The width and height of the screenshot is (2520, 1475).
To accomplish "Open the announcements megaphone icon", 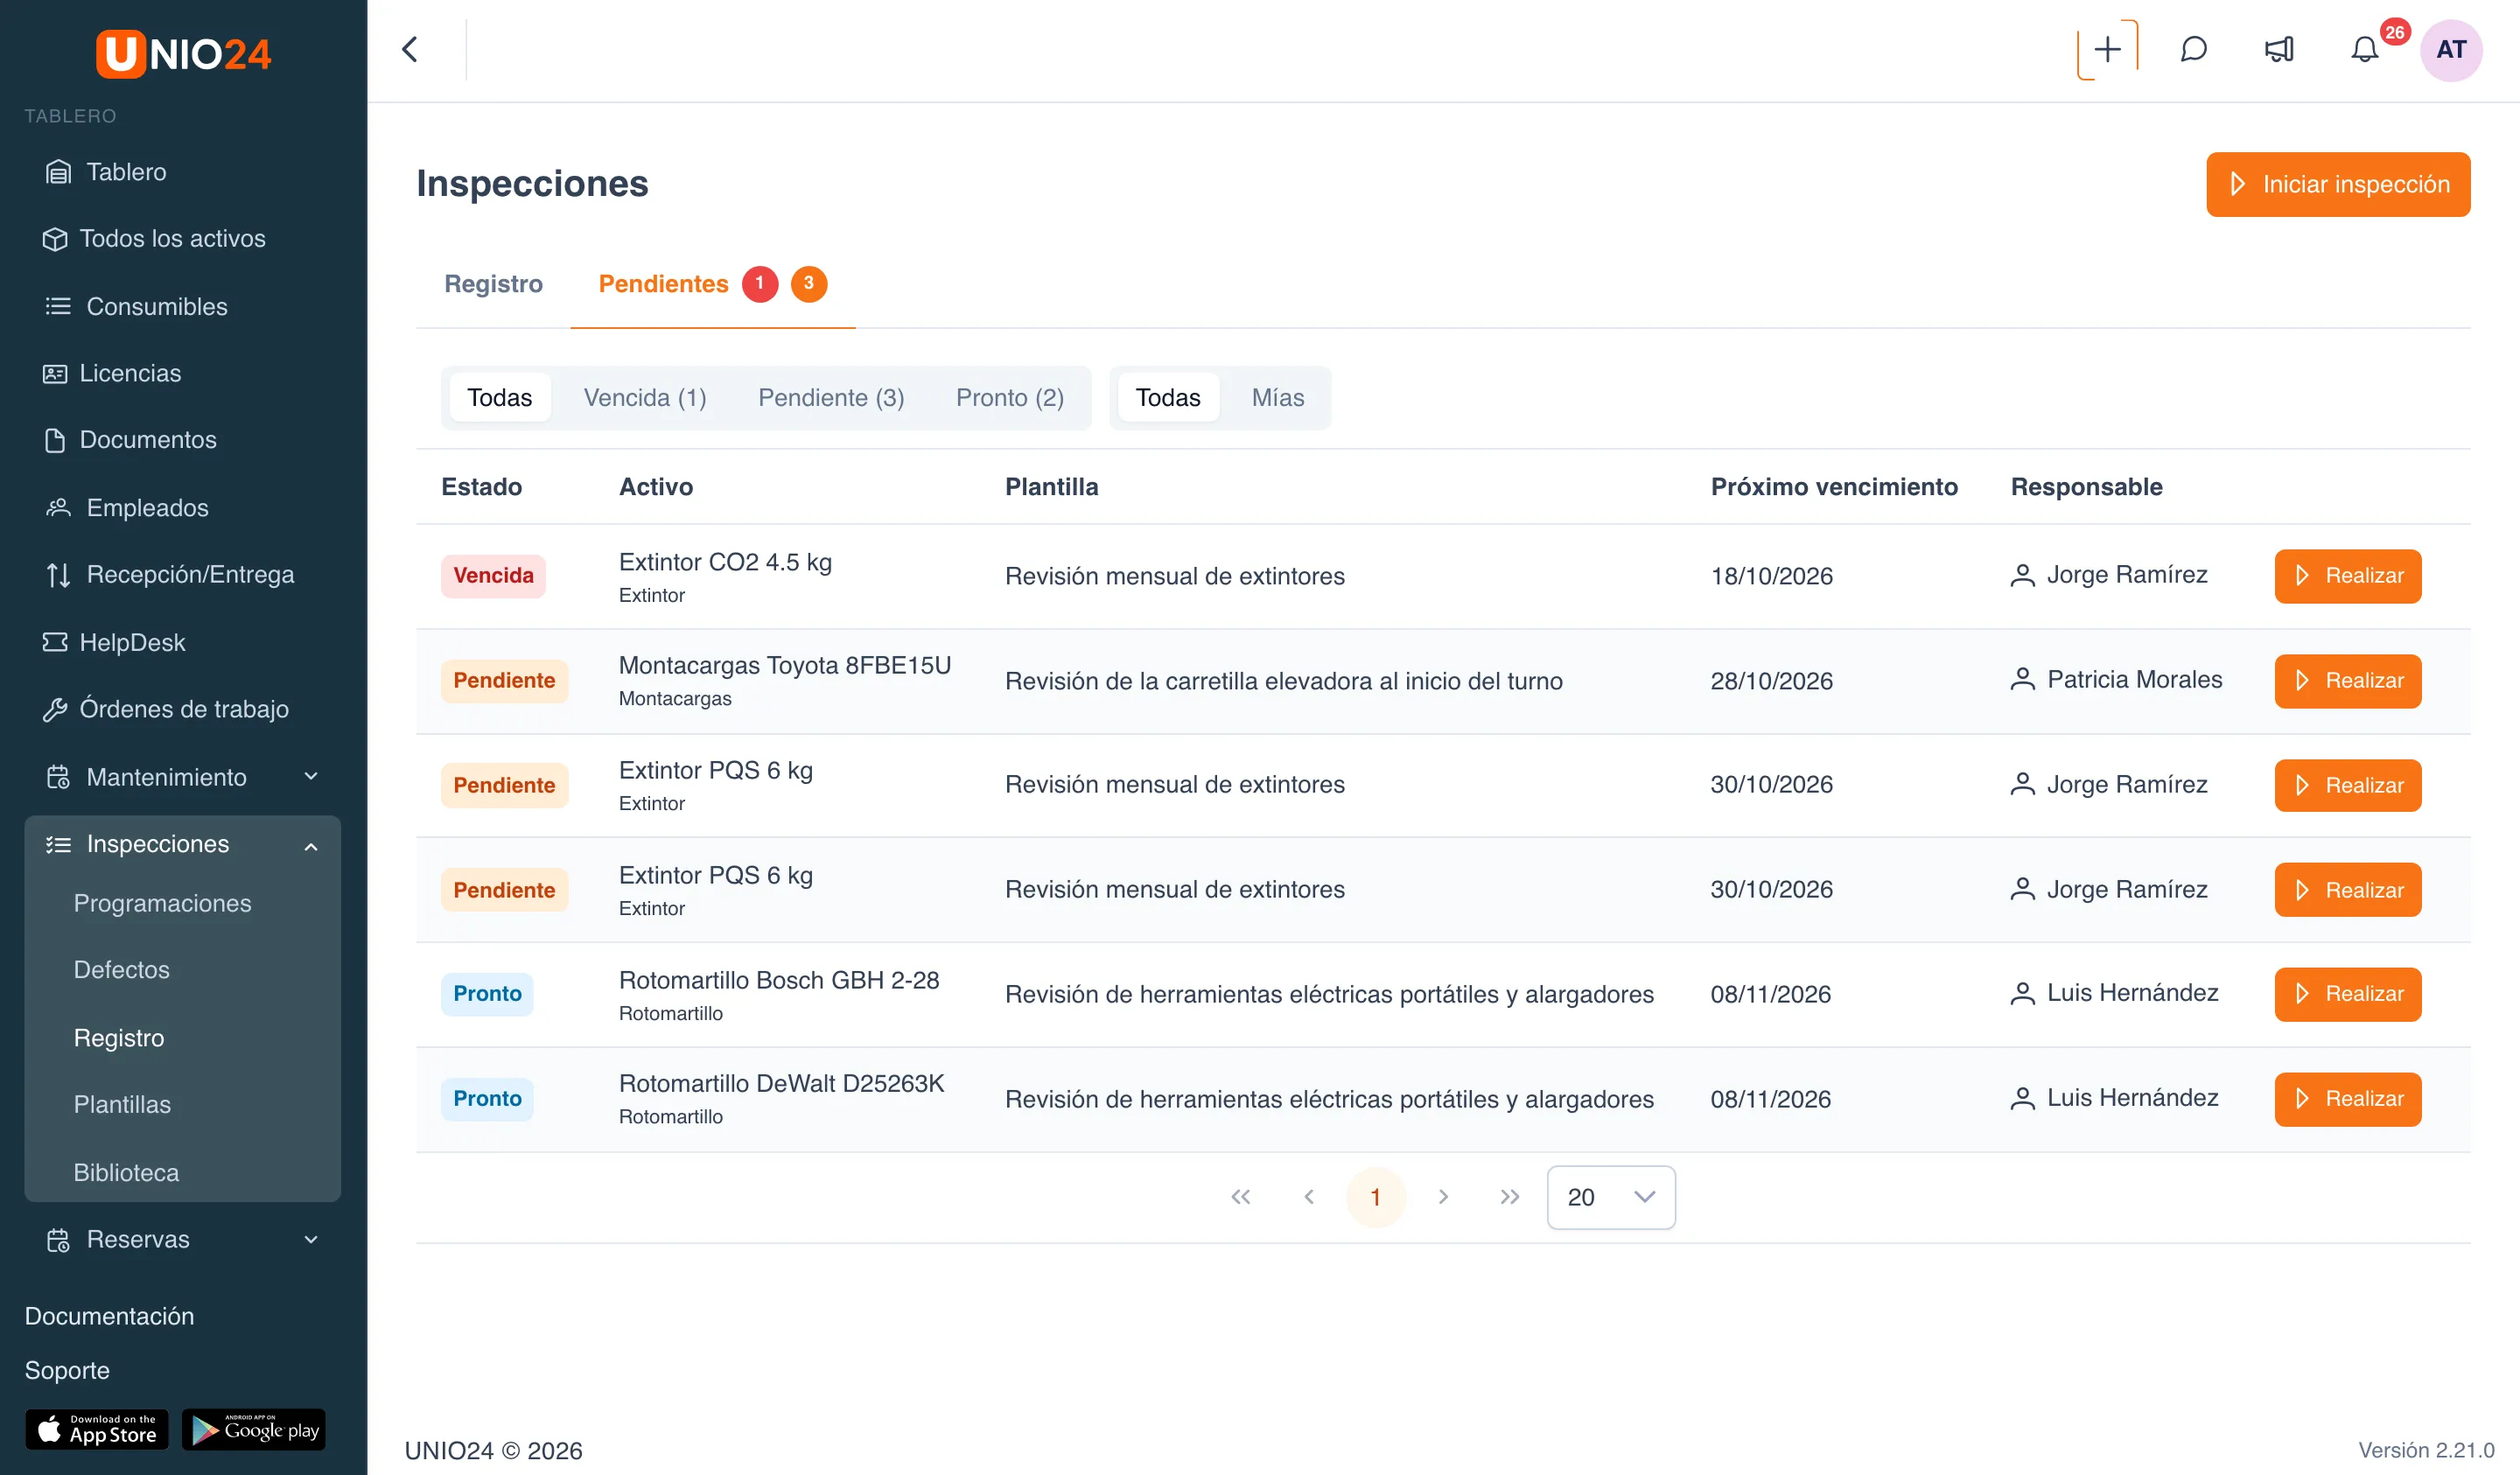I will click(x=2279, y=49).
